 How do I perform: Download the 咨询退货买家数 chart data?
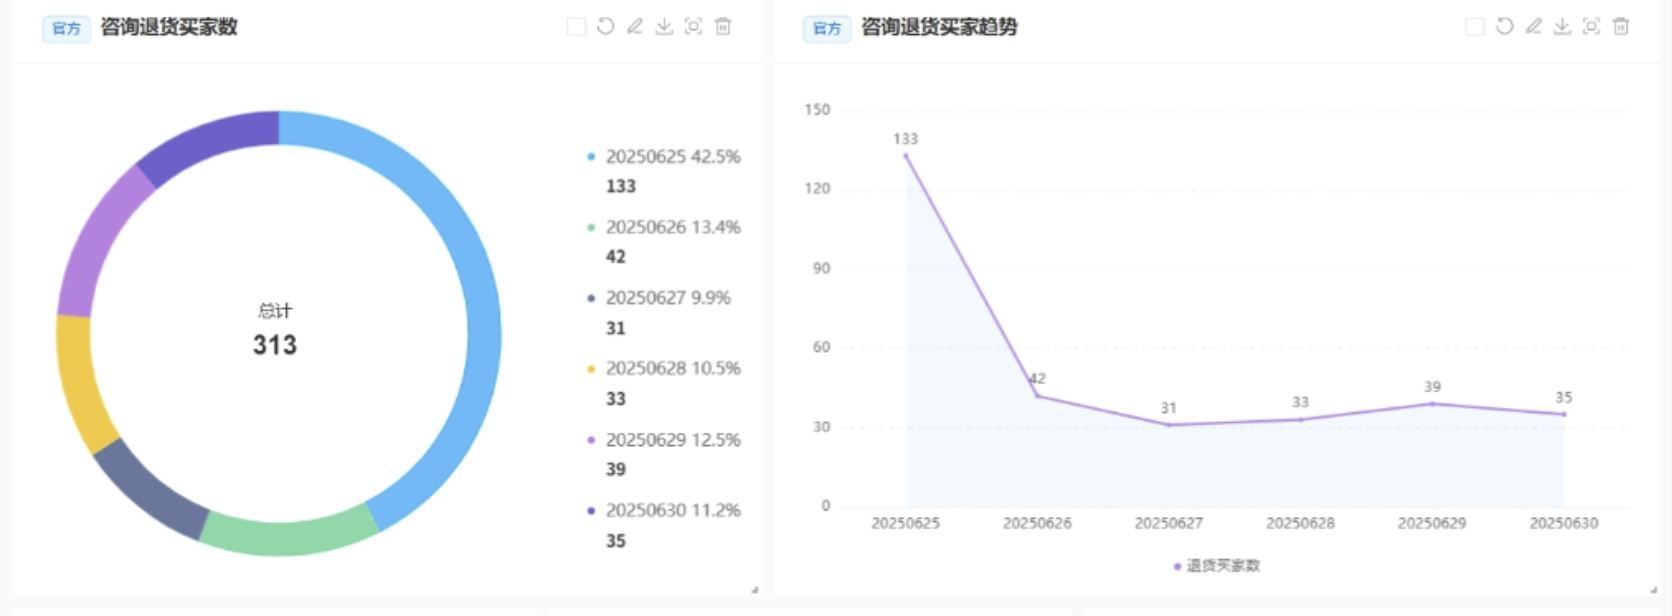click(663, 27)
